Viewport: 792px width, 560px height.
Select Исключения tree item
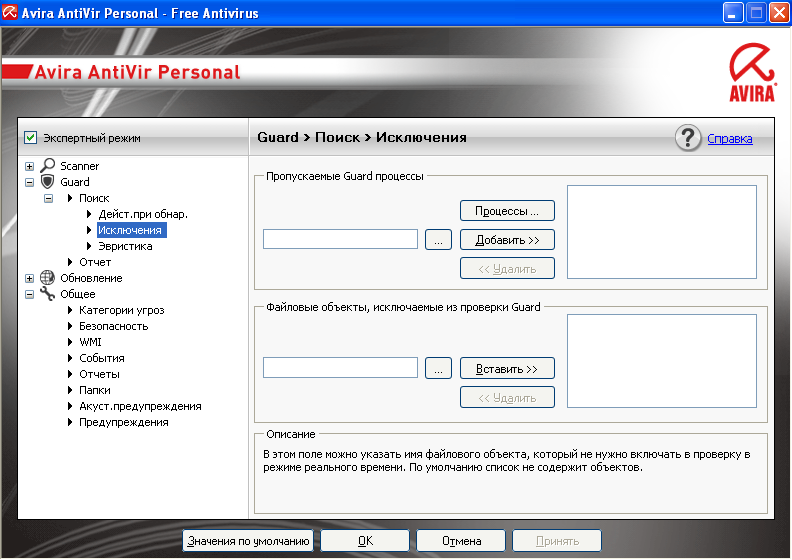(130, 230)
